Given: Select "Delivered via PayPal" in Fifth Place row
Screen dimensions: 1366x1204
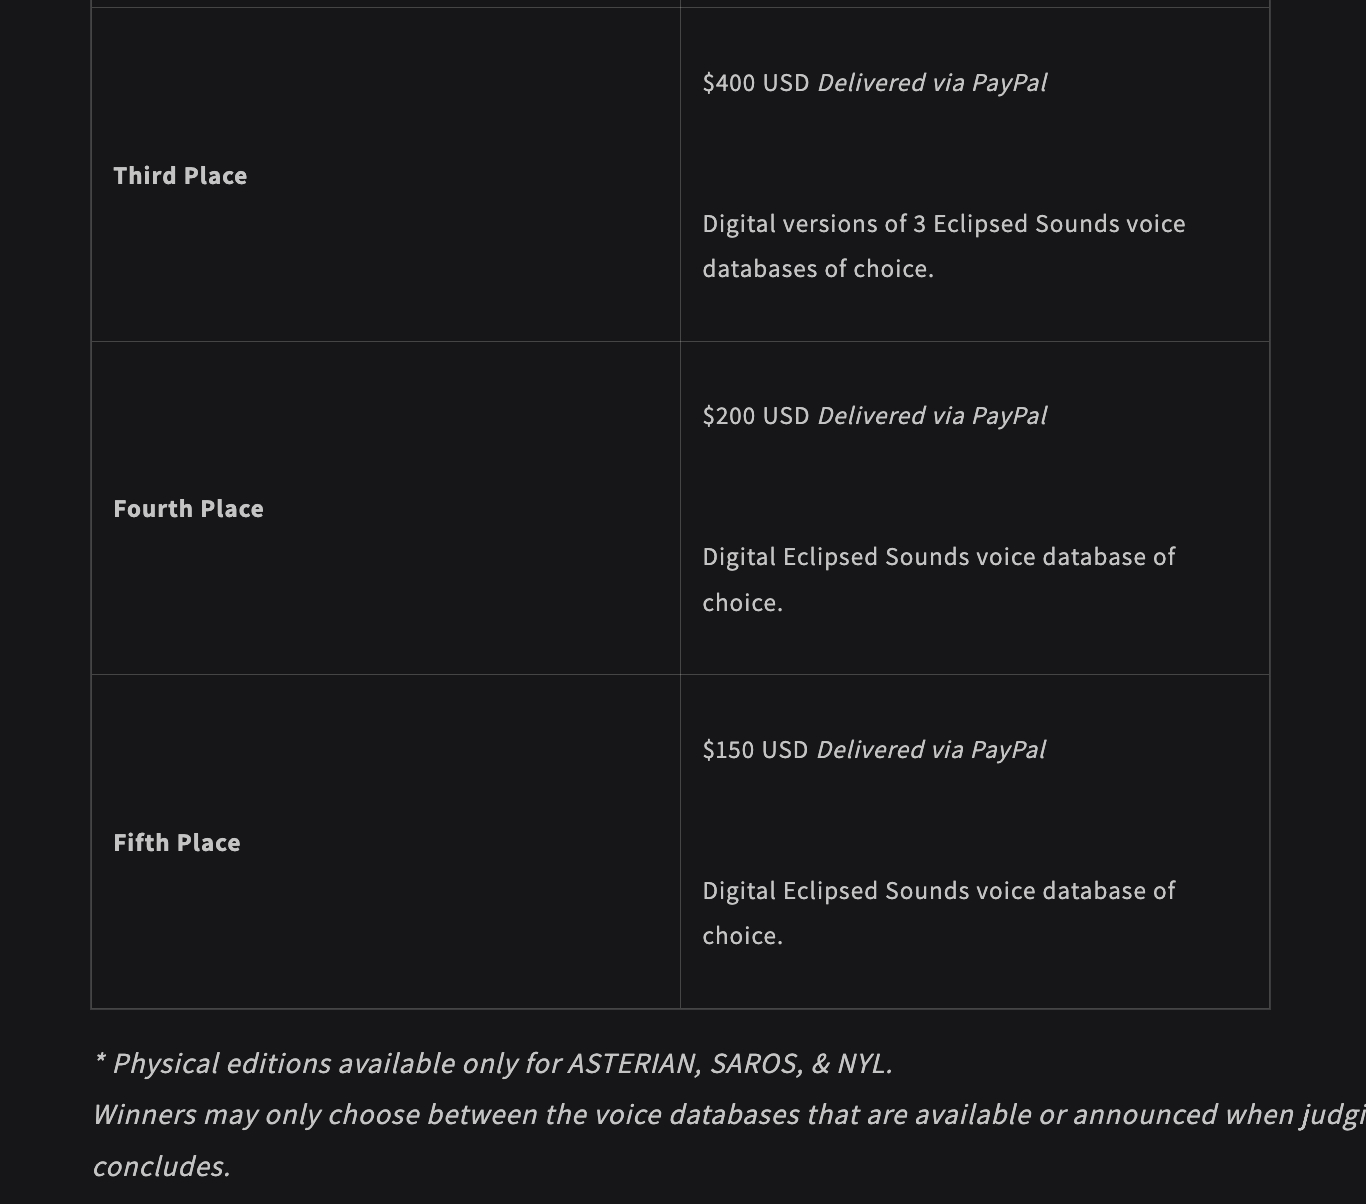Looking at the screenshot, I should coord(931,750).
